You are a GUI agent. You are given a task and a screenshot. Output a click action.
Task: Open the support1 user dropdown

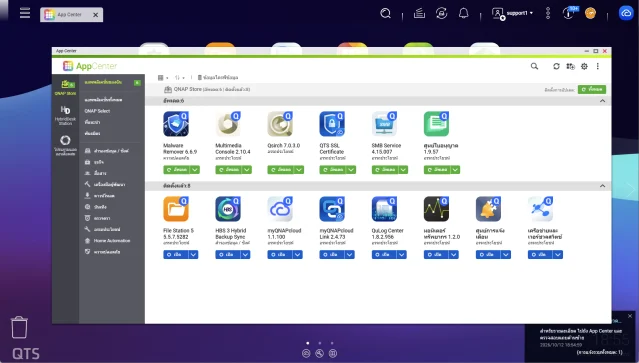[513, 13]
